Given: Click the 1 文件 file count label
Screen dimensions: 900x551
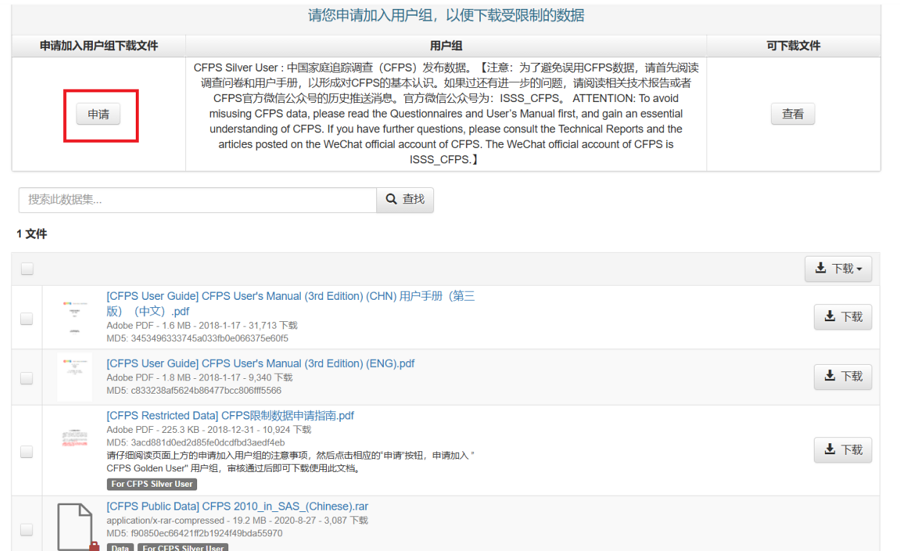Looking at the screenshot, I should (32, 234).
